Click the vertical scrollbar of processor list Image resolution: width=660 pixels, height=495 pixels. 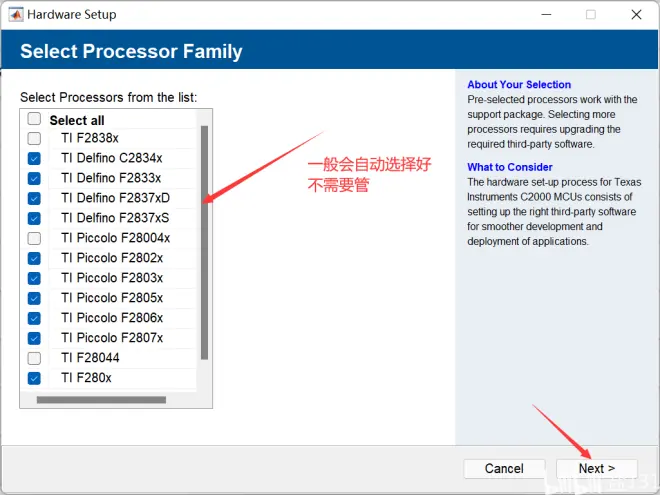point(205,242)
